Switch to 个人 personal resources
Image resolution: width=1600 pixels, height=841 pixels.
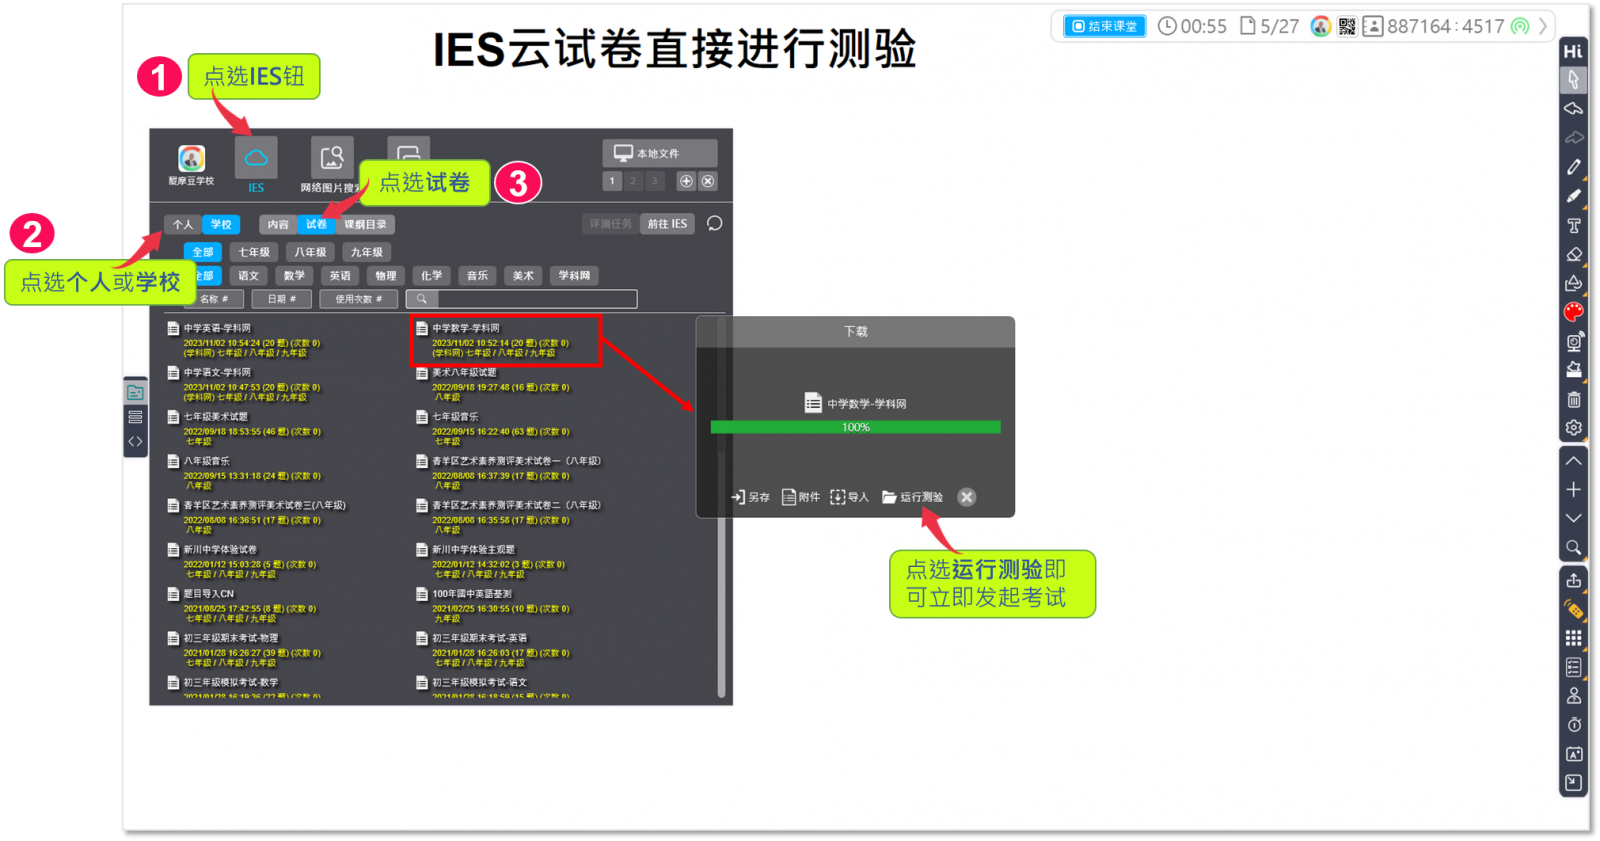(183, 224)
